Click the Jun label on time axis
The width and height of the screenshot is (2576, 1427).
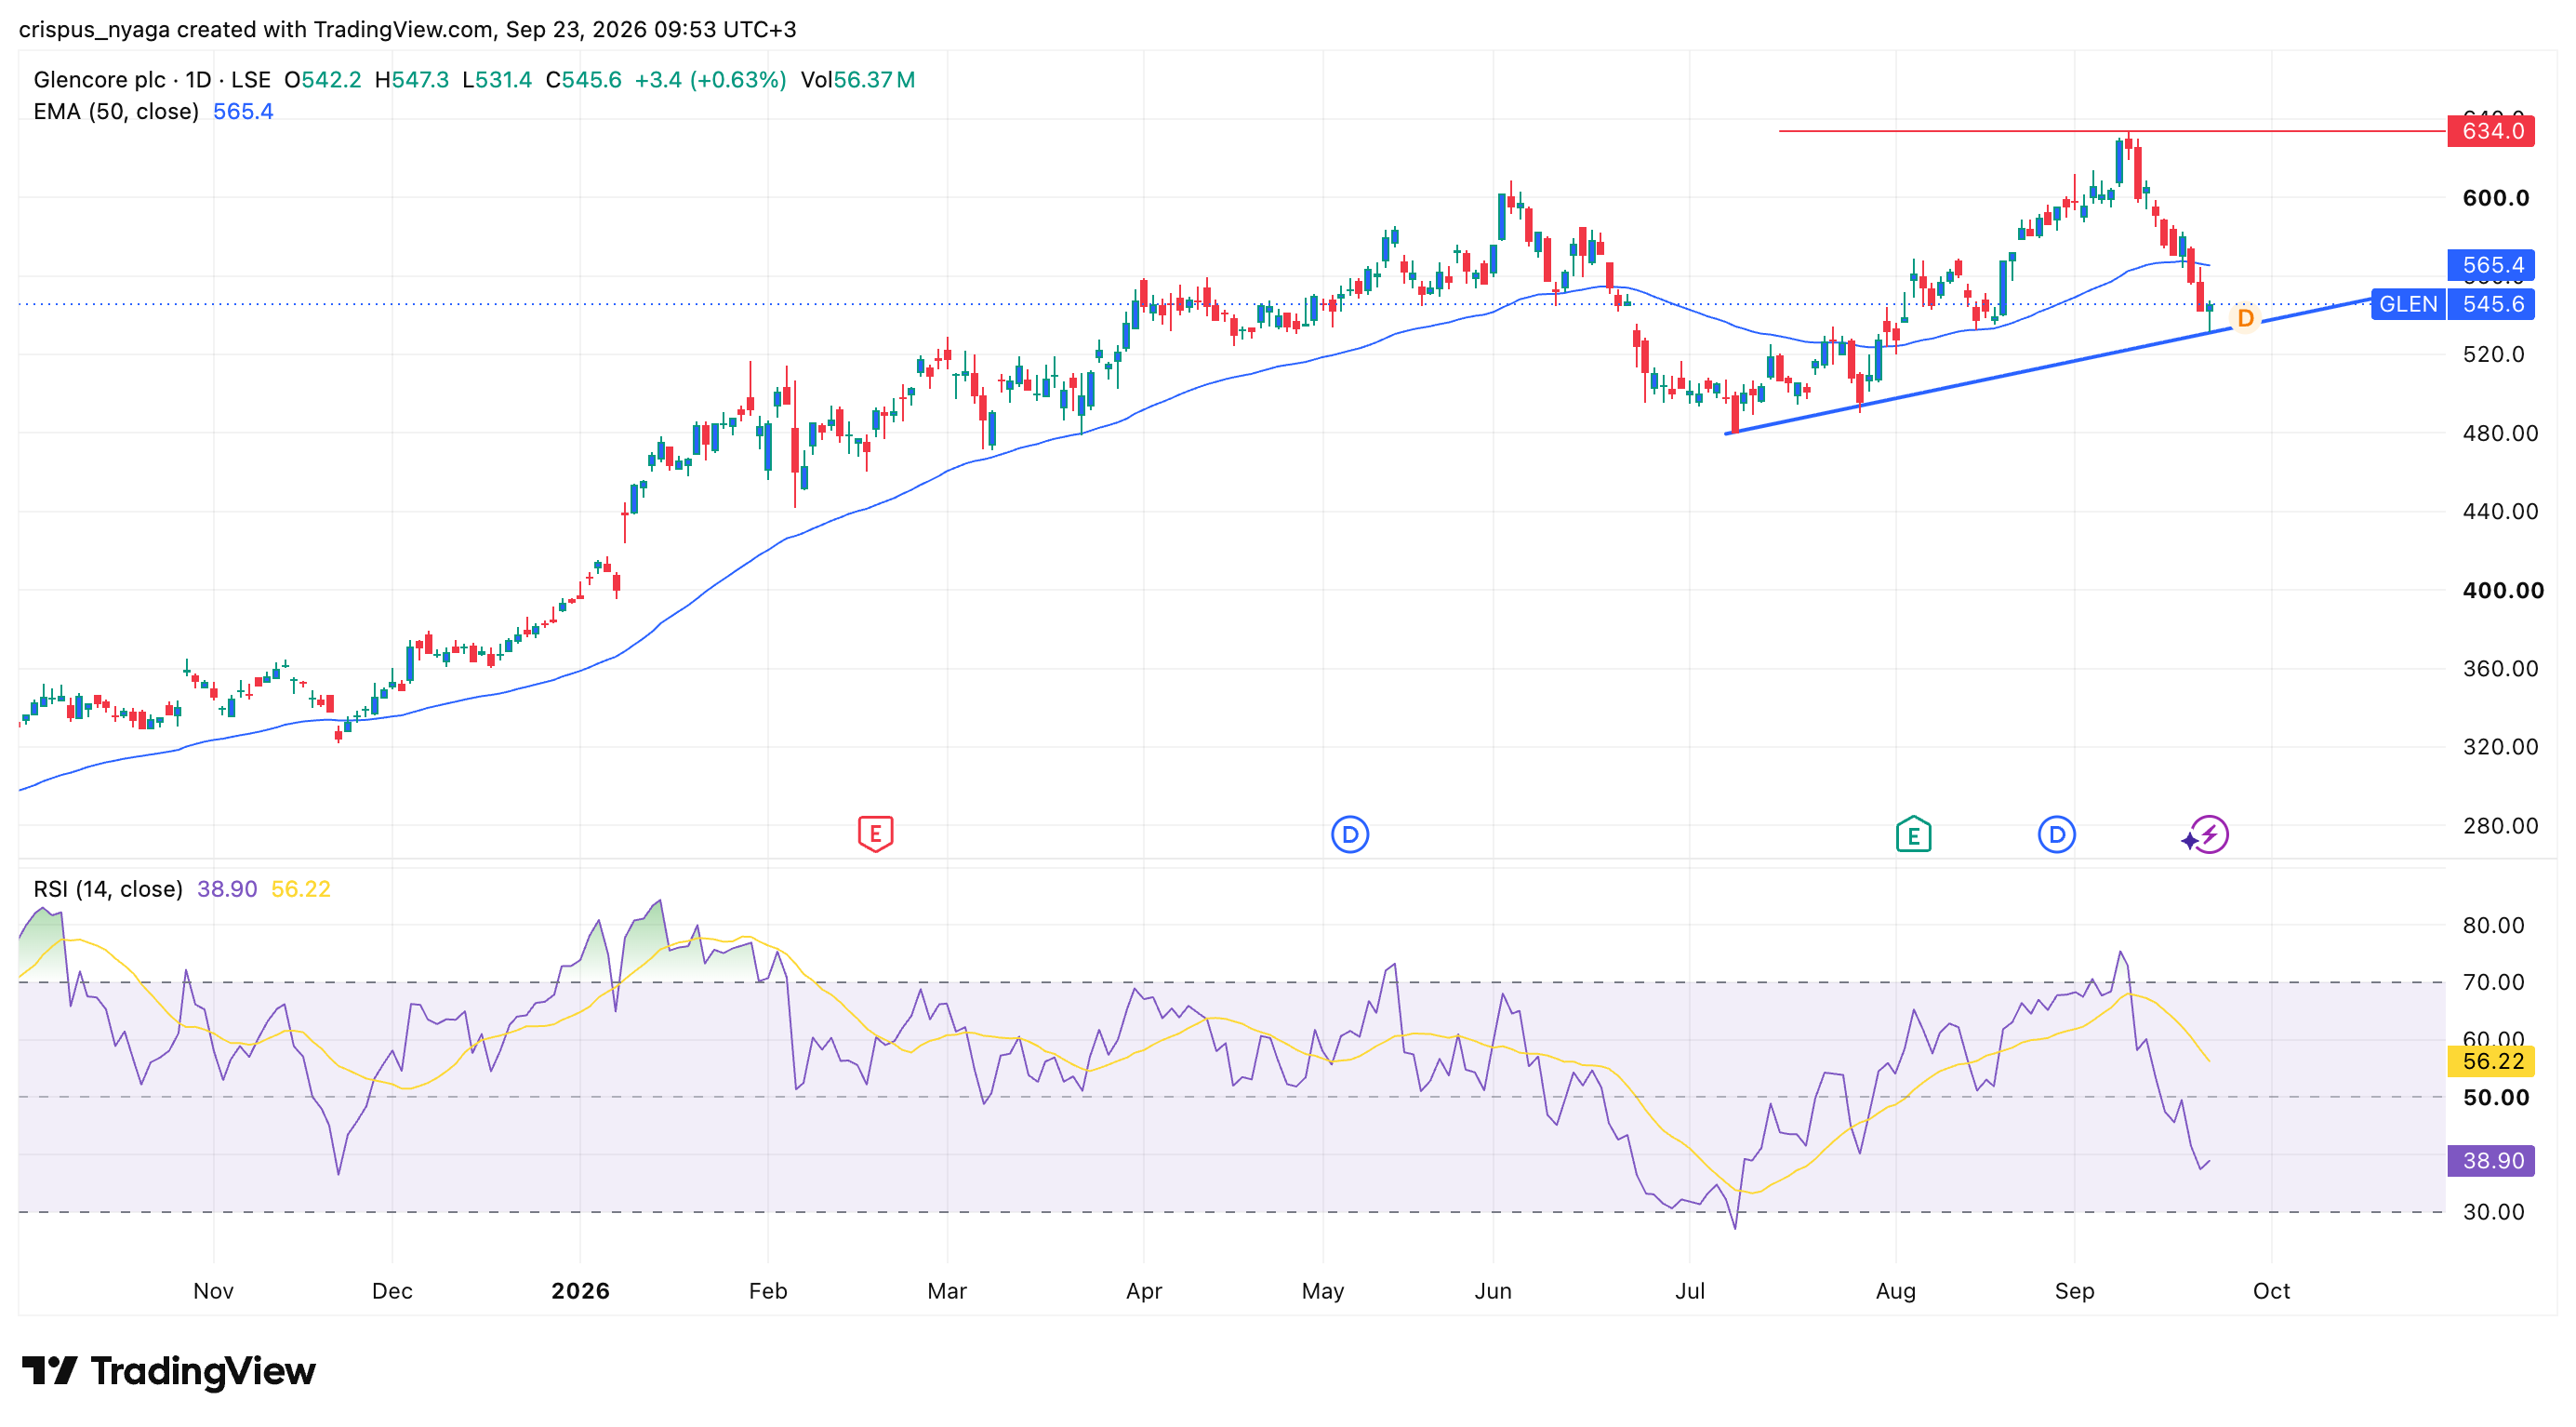pos(1493,1291)
